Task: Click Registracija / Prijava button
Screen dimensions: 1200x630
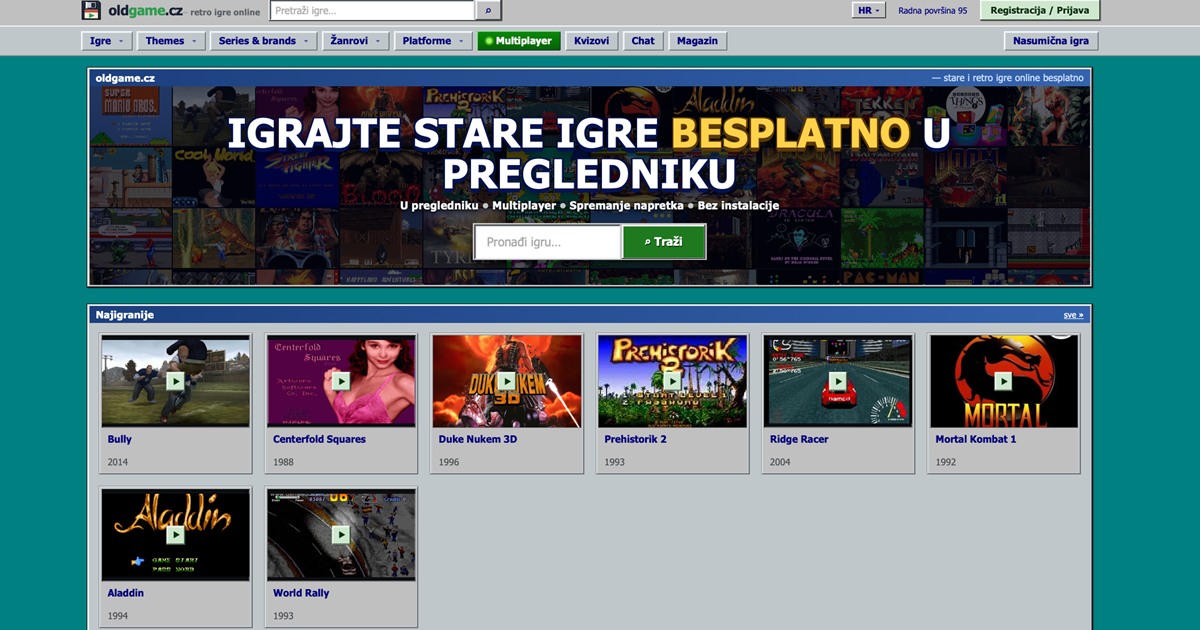Action: [1040, 11]
